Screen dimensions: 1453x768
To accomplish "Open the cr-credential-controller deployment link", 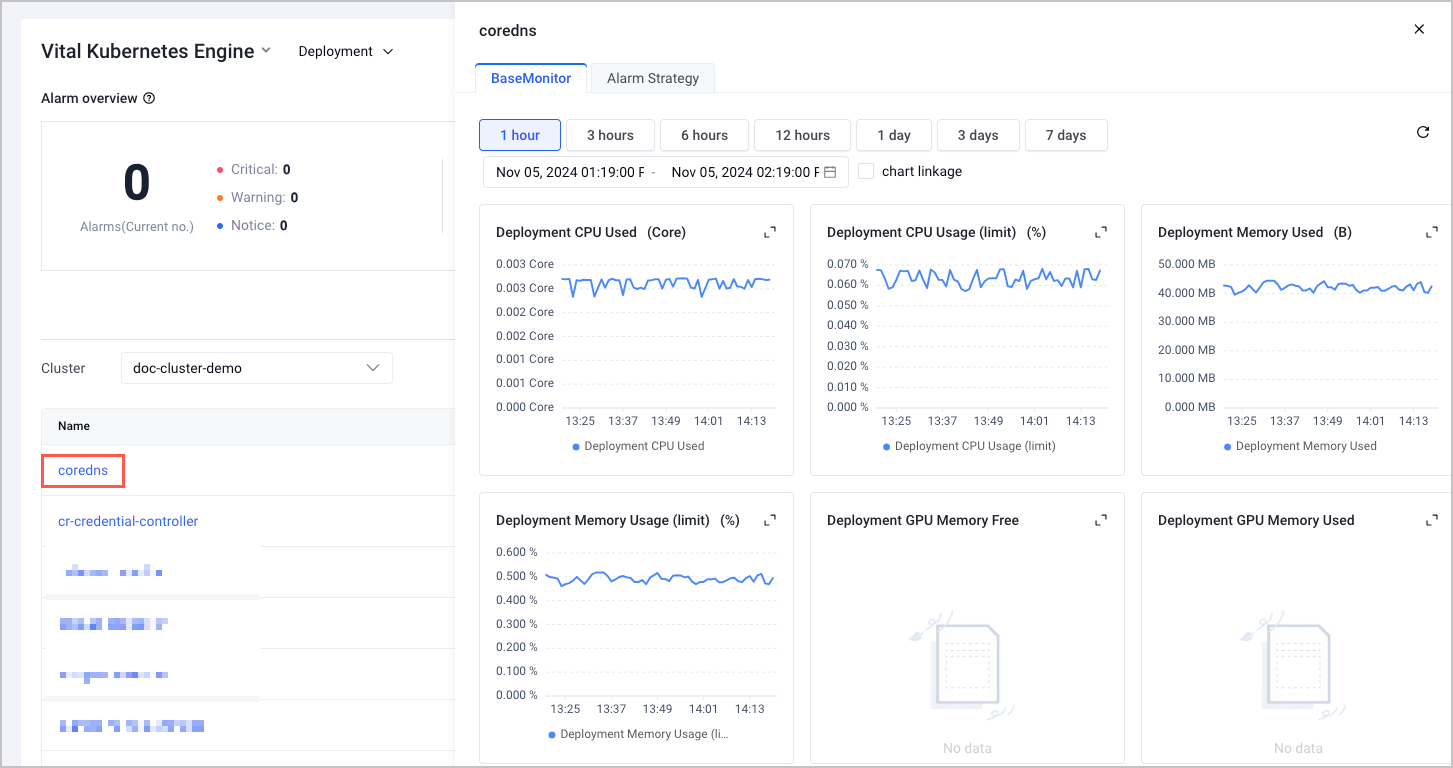I will click(x=128, y=521).
